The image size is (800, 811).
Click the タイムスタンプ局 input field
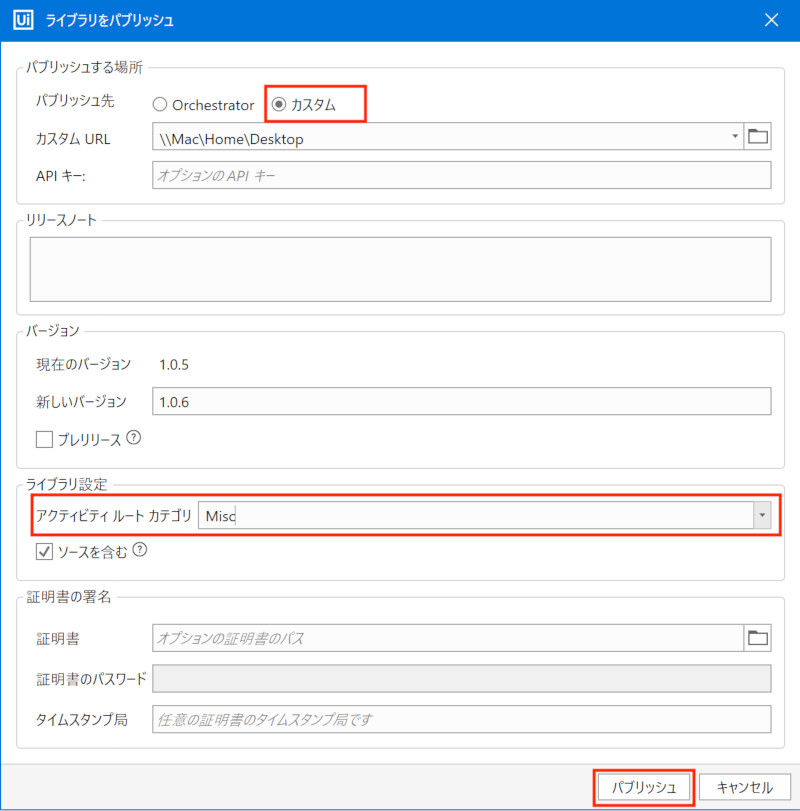[x=461, y=719]
